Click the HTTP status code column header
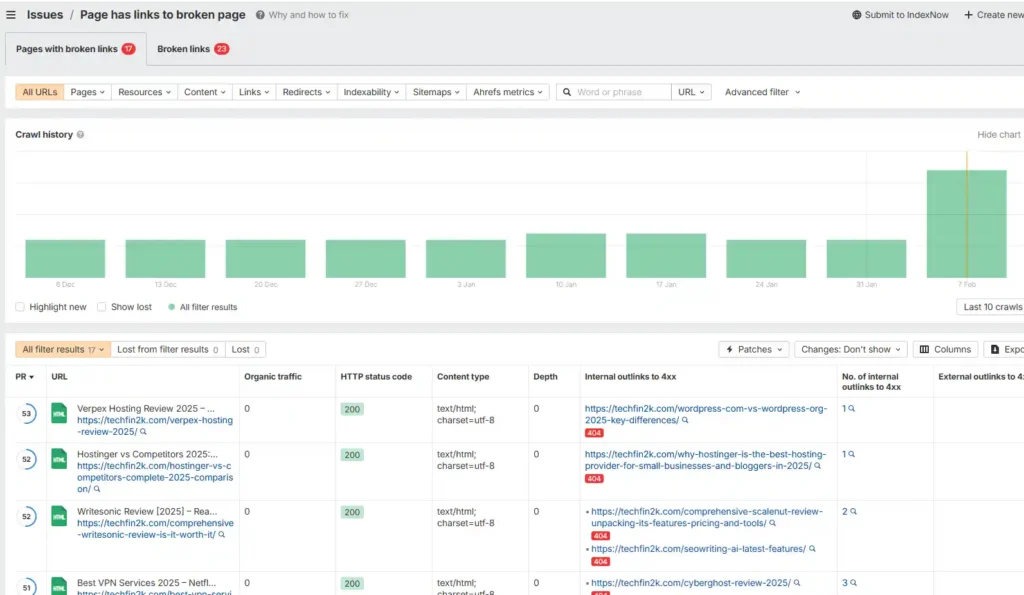The height and width of the screenshot is (595, 1024). pos(376,377)
